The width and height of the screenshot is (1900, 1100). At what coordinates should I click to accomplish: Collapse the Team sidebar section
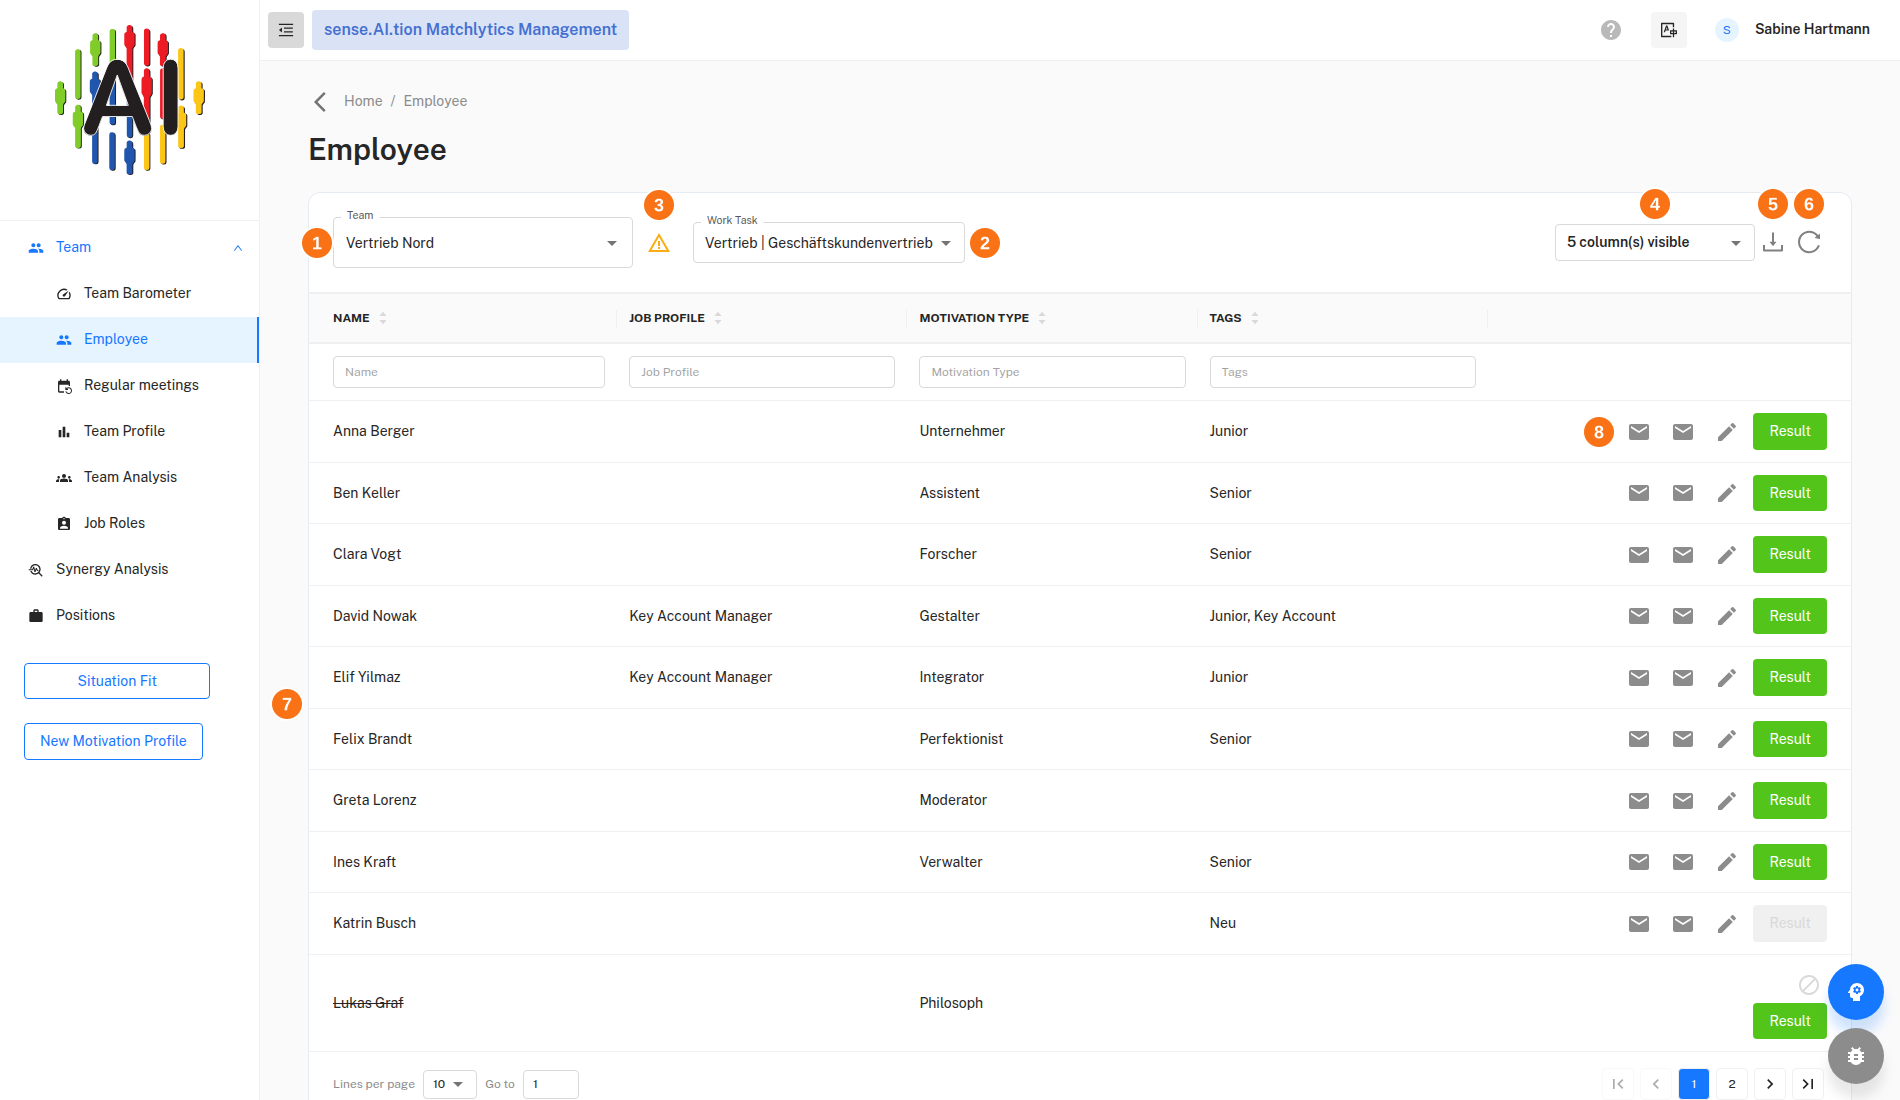coord(238,248)
